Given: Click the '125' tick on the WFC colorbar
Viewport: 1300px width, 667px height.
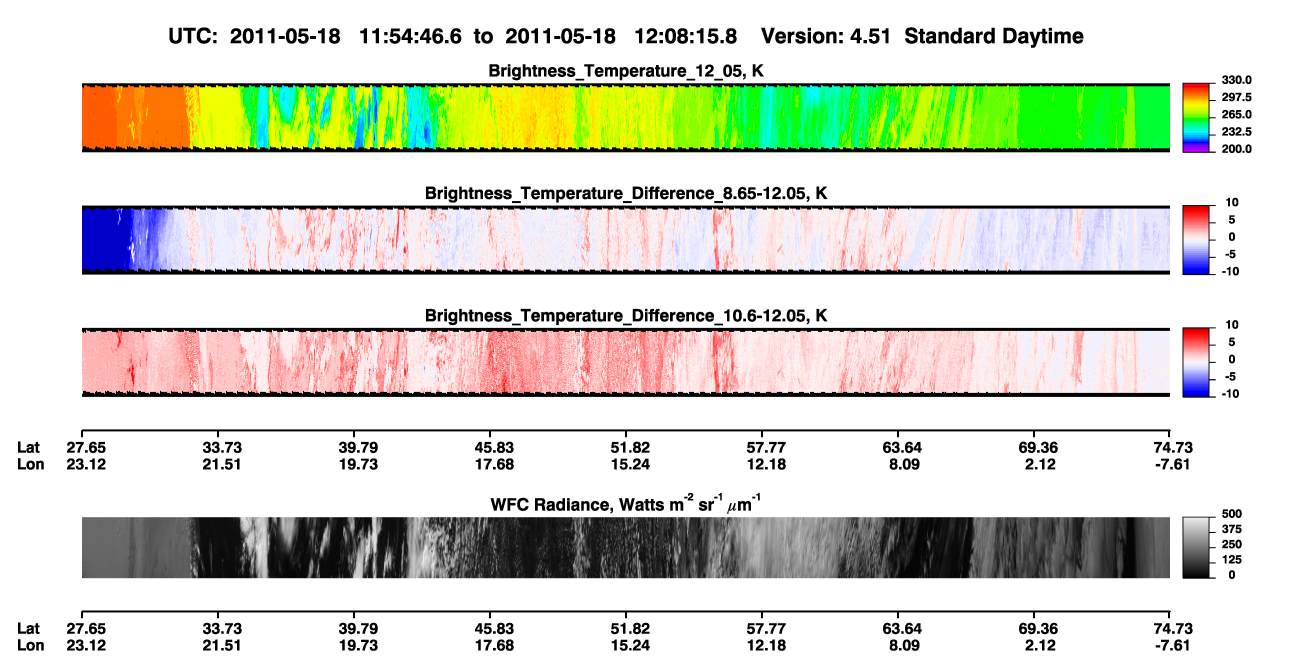Looking at the screenshot, I should pyautogui.click(x=1231, y=559).
